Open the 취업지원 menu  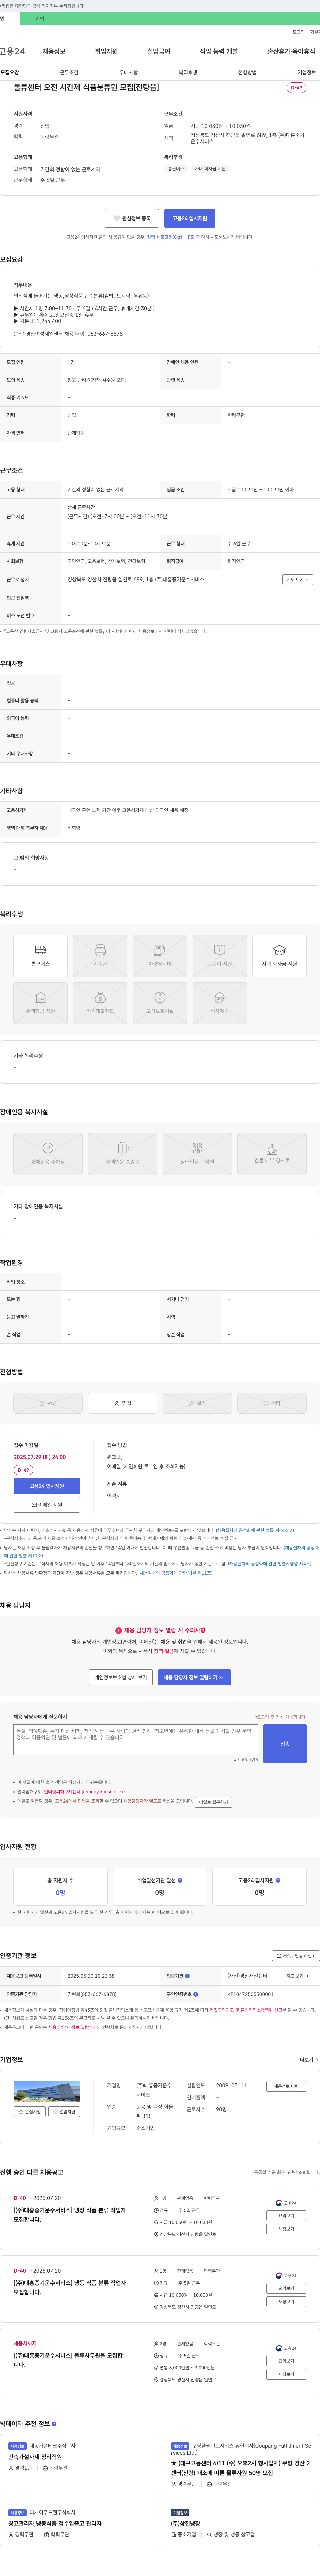(x=106, y=51)
